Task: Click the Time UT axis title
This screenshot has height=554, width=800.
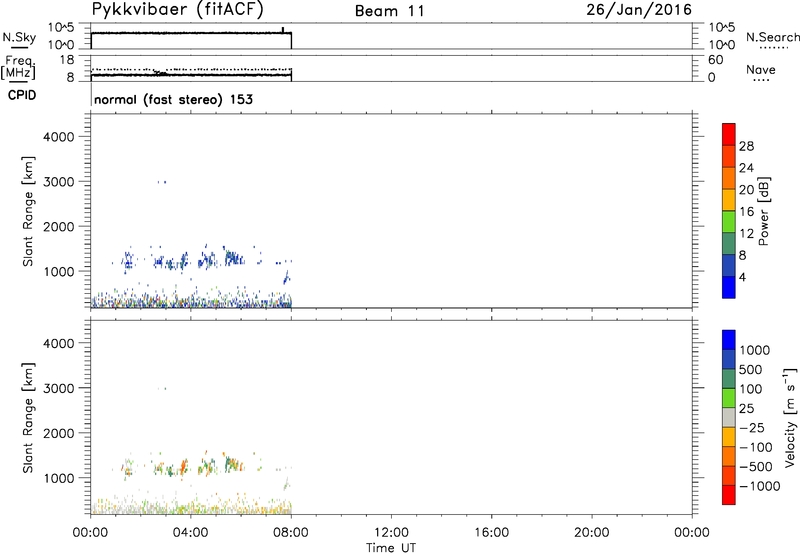Action: tap(391, 548)
